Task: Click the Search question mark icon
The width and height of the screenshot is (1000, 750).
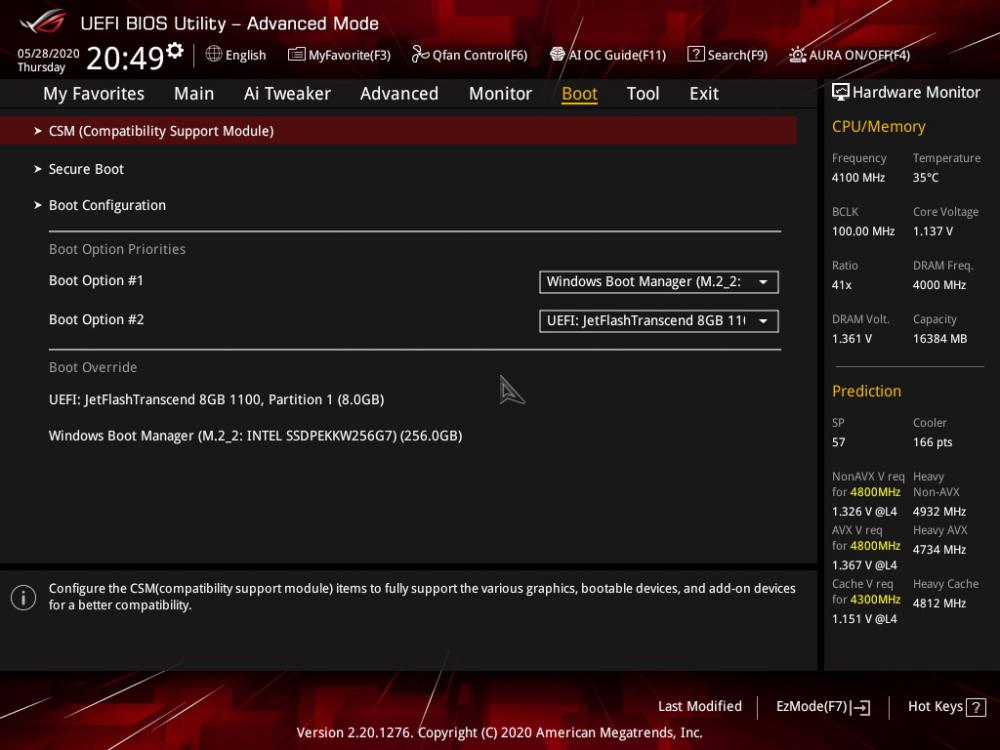Action: pos(695,54)
